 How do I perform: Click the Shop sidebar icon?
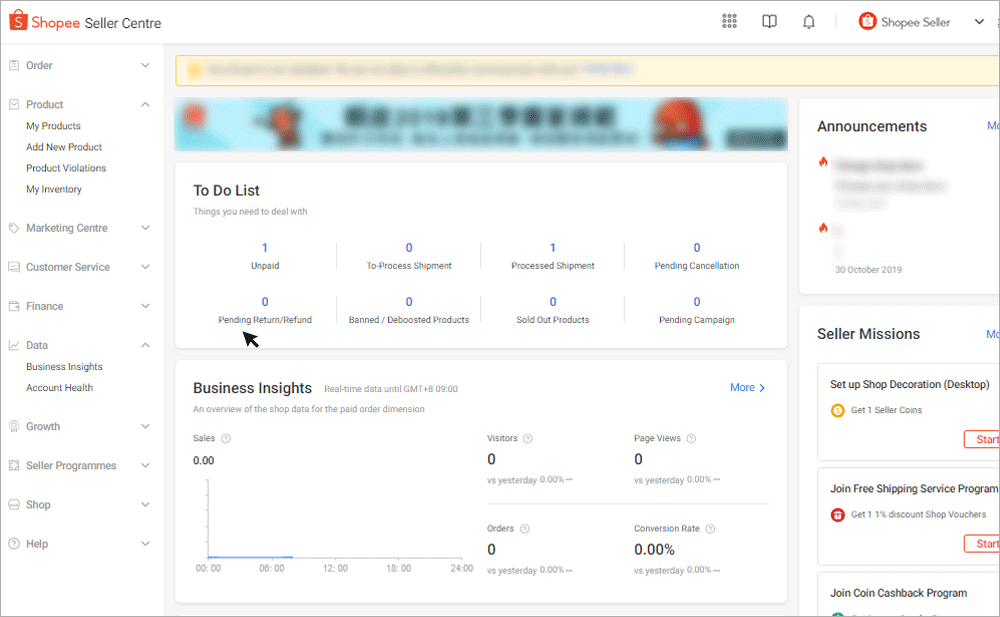pyautogui.click(x=12, y=504)
